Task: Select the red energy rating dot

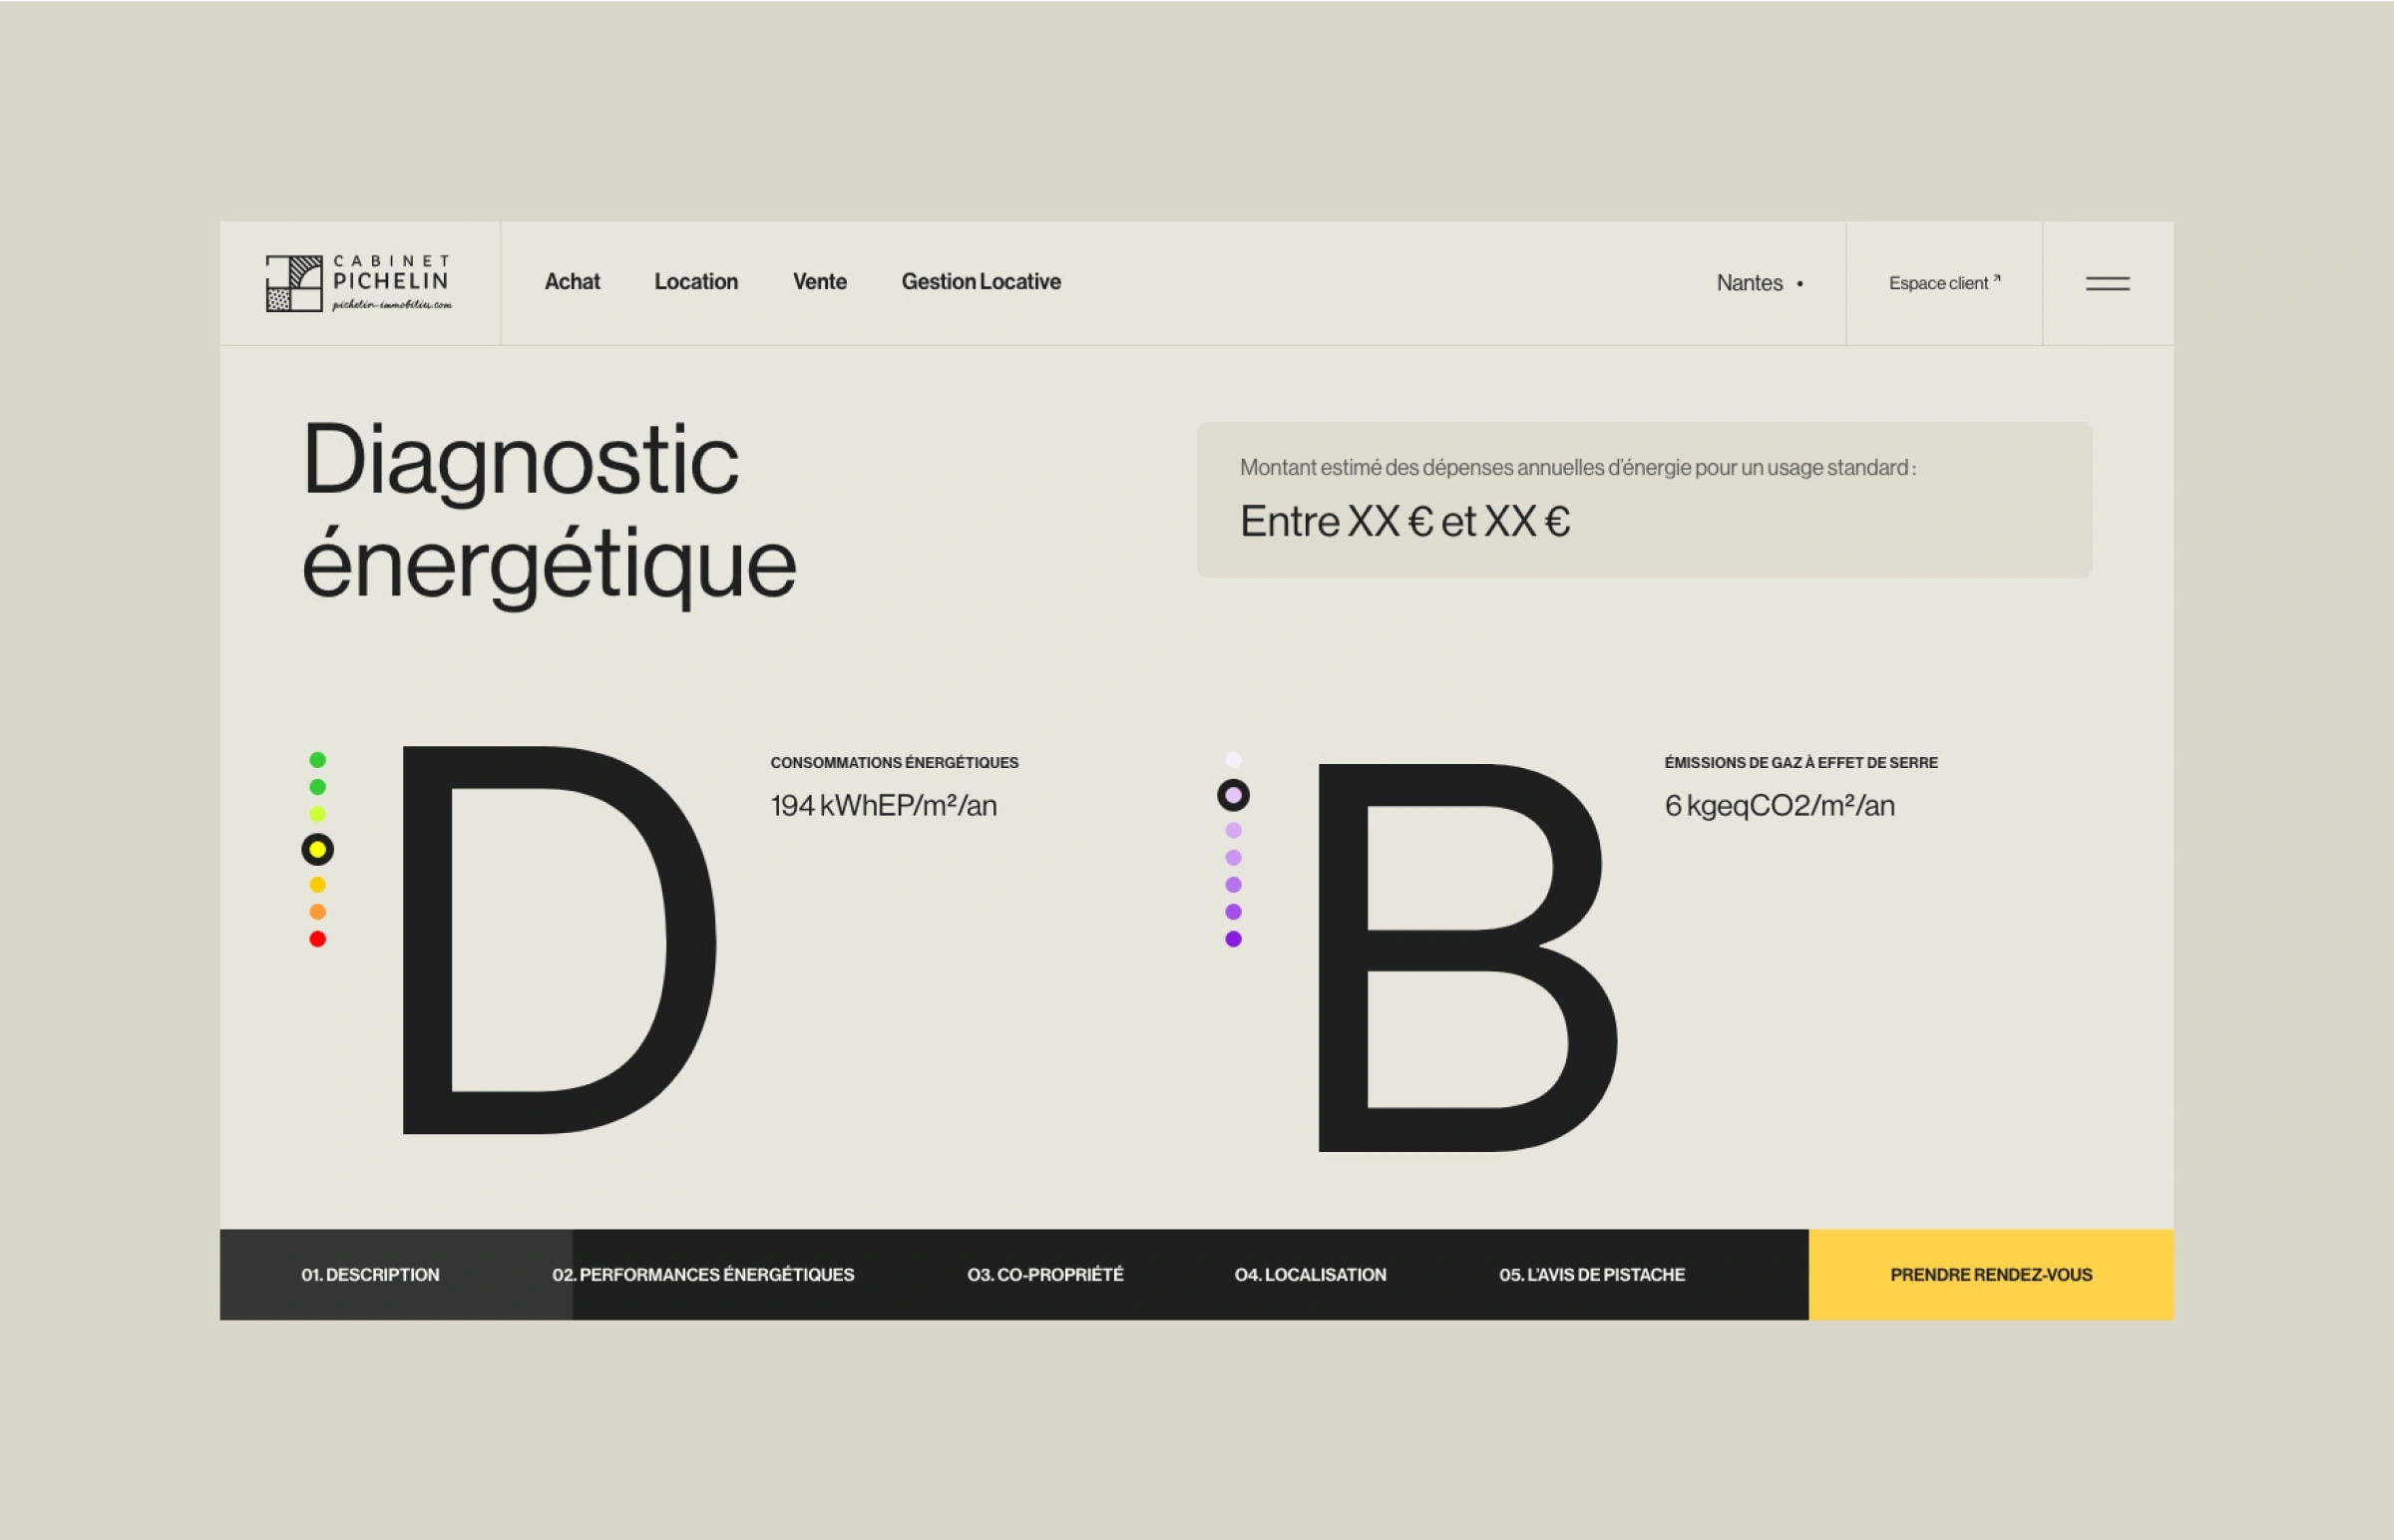Action: [x=317, y=939]
